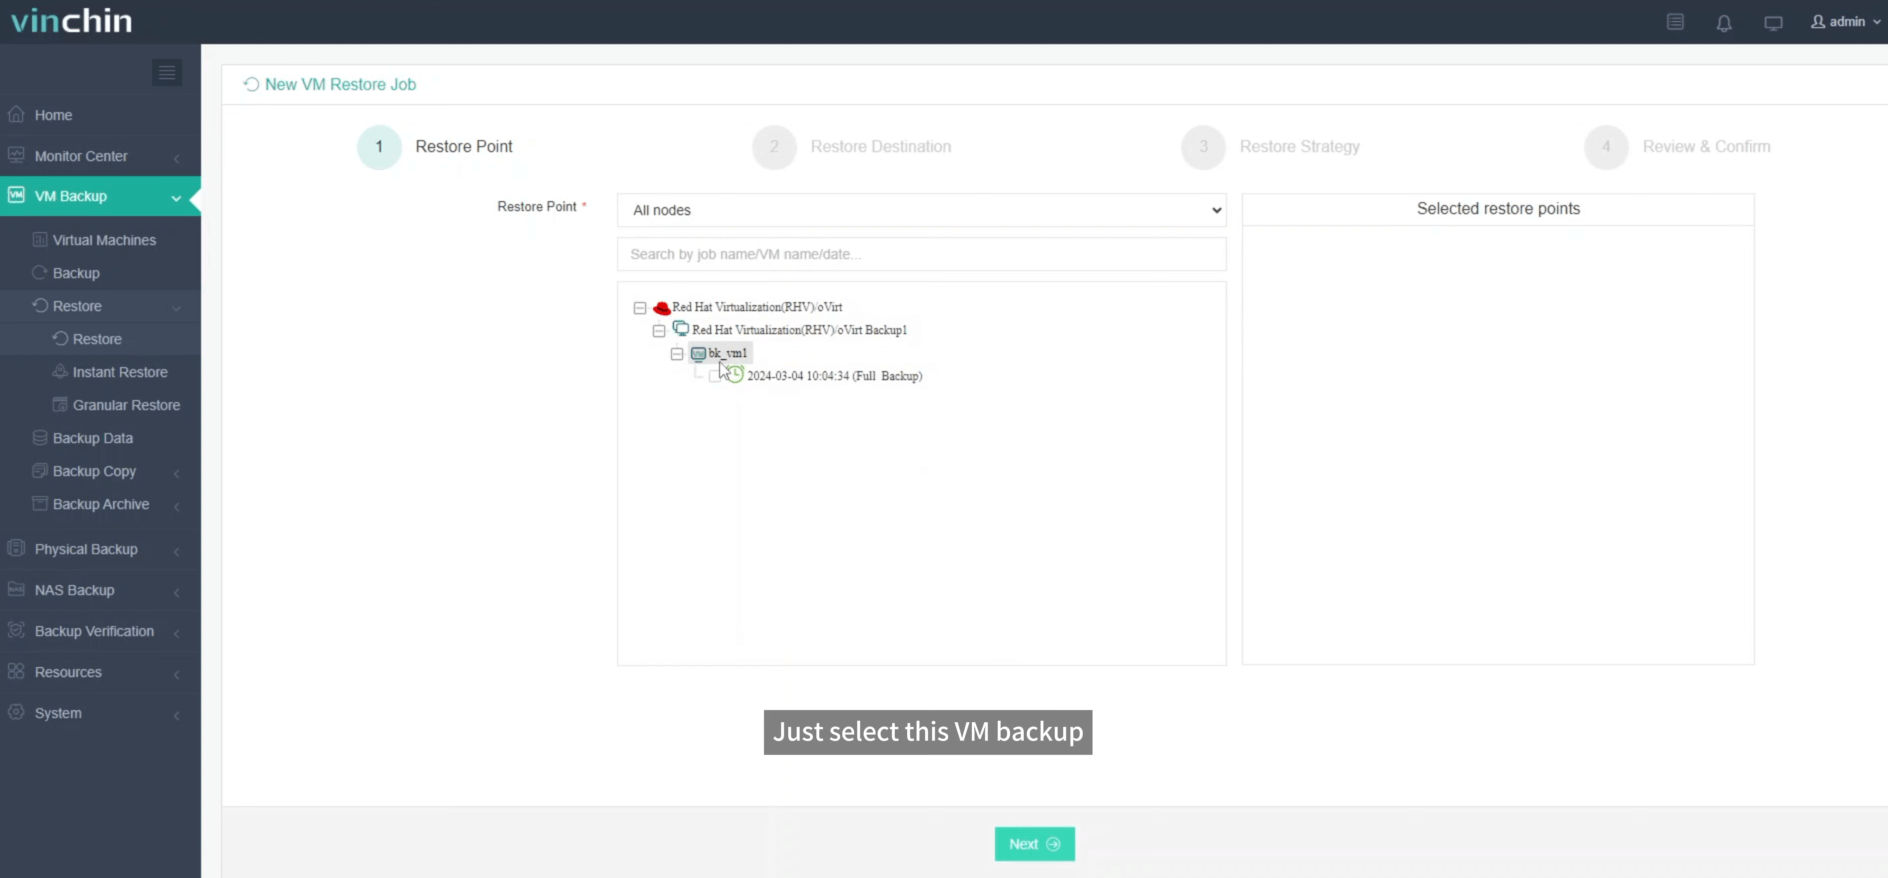This screenshot has width=1888, height=878.
Task: Open the notifications bell icon
Action: coord(1724,22)
